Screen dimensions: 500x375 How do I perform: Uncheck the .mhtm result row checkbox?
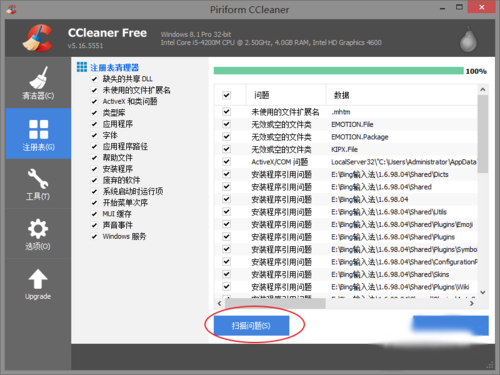226,111
